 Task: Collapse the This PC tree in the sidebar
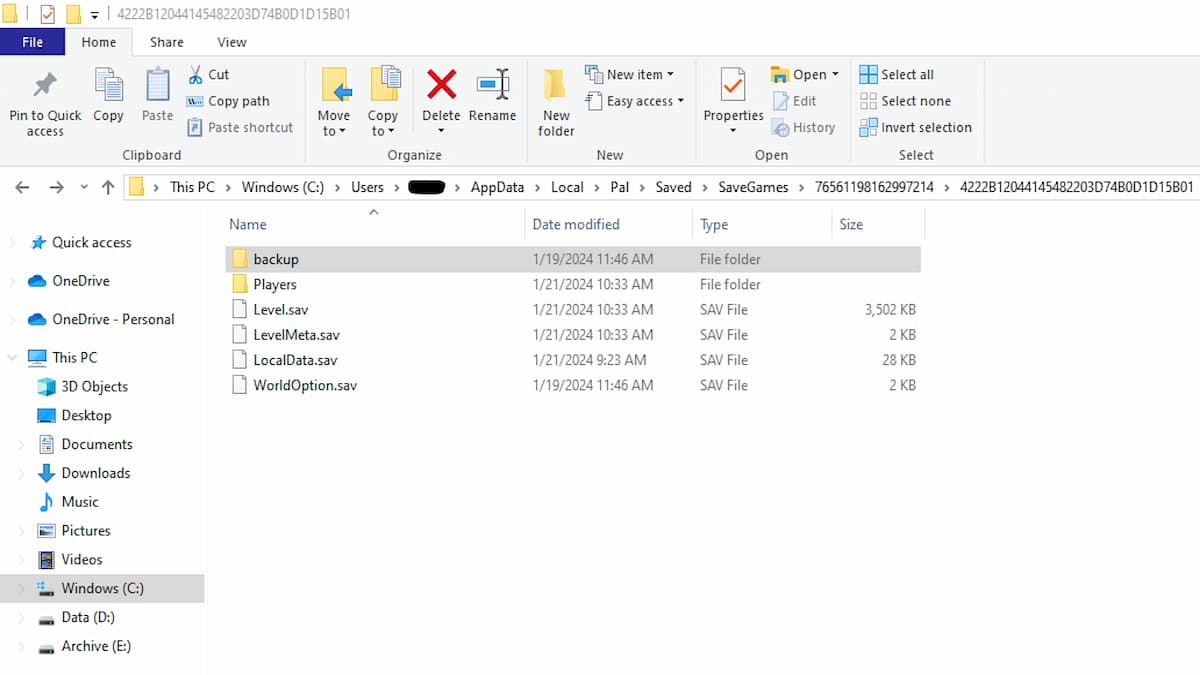[10, 356]
